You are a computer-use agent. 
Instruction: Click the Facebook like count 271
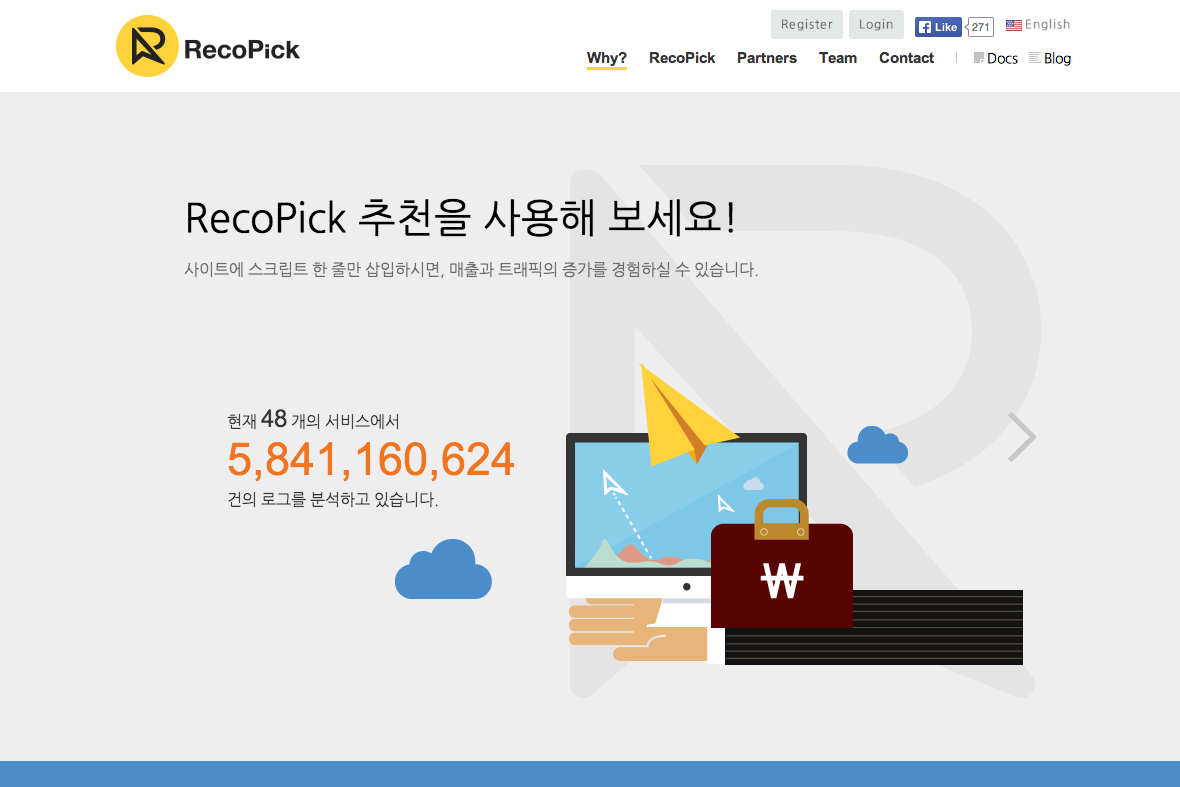click(980, 27)
